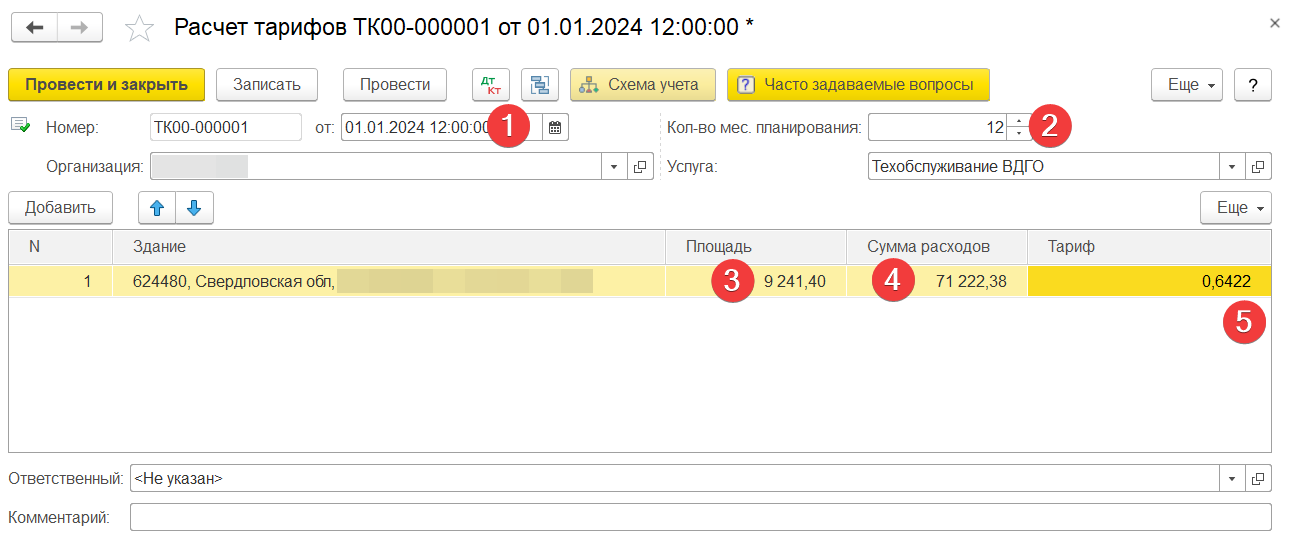Screen dimensions: 1290x539
Task: Close the document form with X
Action: tap(1274, 22)
